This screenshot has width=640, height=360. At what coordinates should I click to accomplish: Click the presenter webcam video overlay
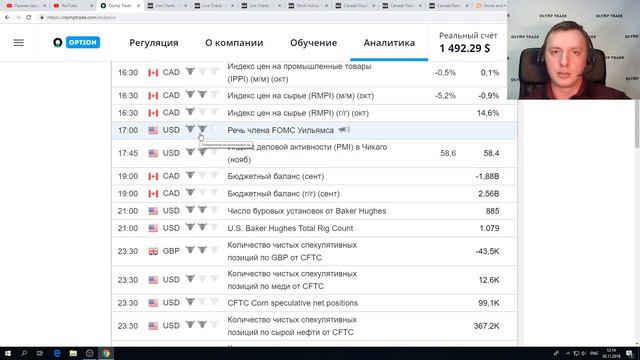(573, 50)
